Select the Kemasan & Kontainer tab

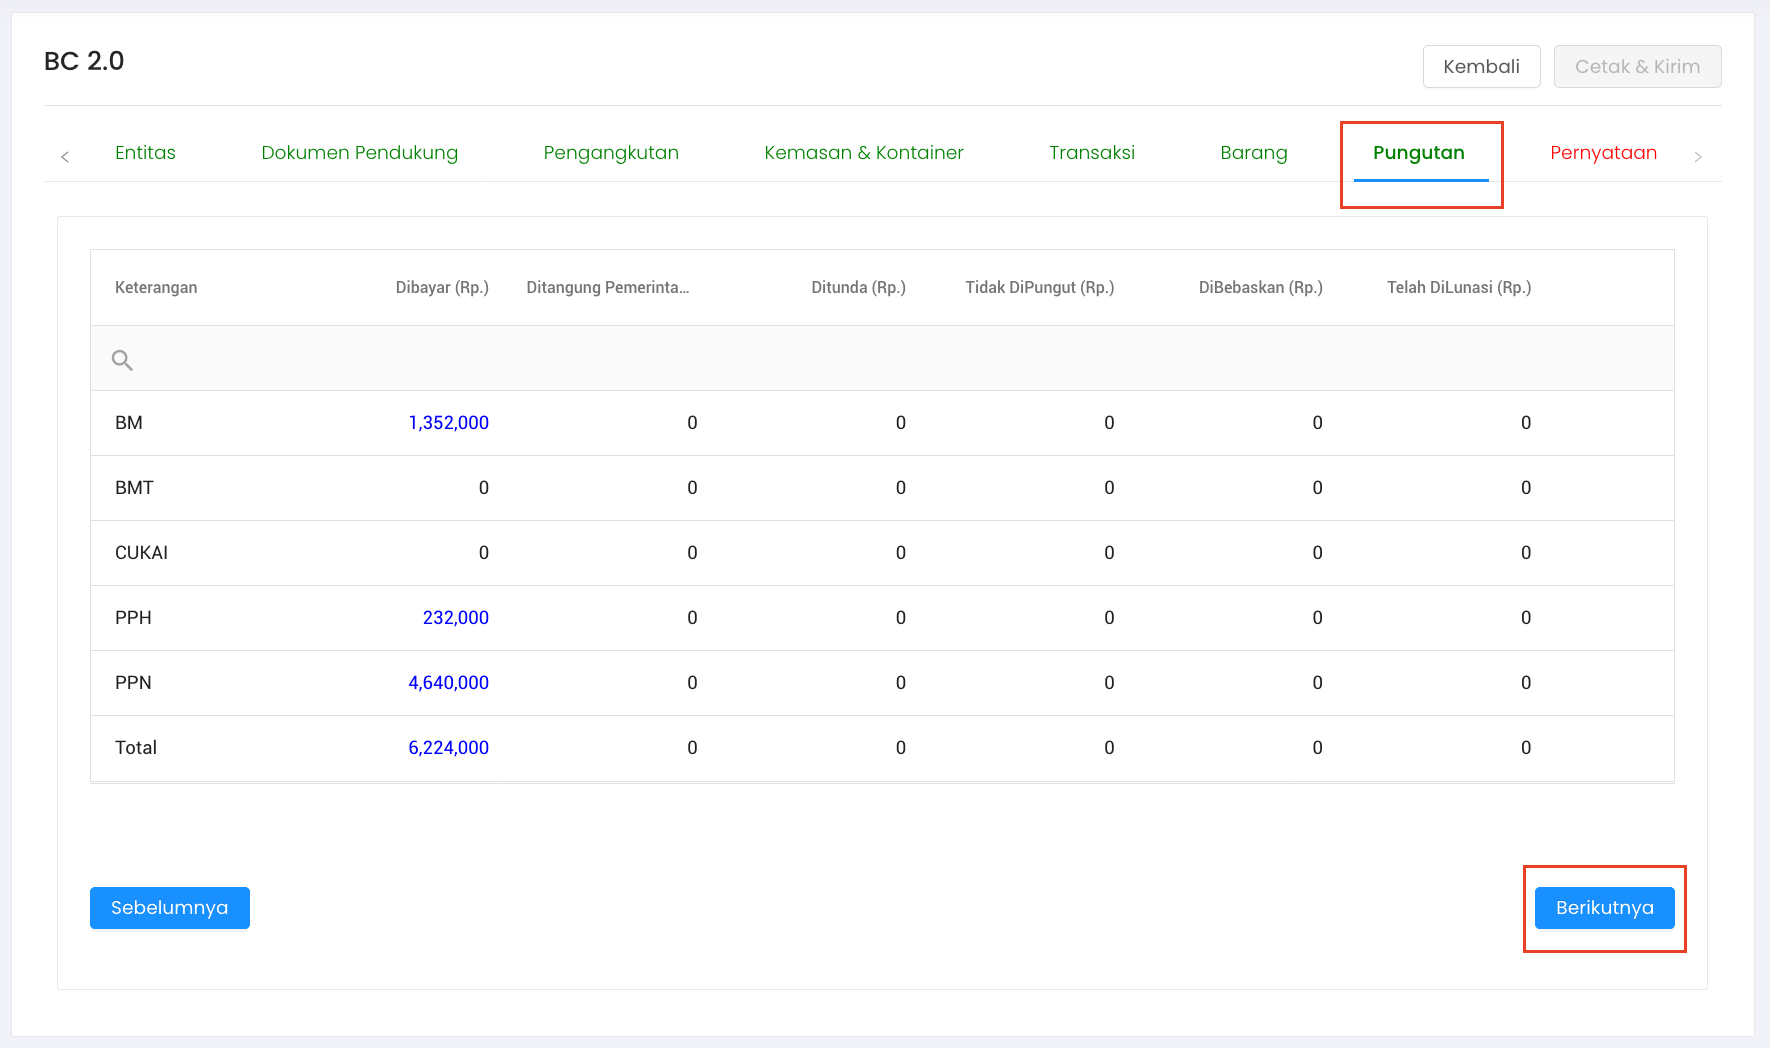[863, 153]
